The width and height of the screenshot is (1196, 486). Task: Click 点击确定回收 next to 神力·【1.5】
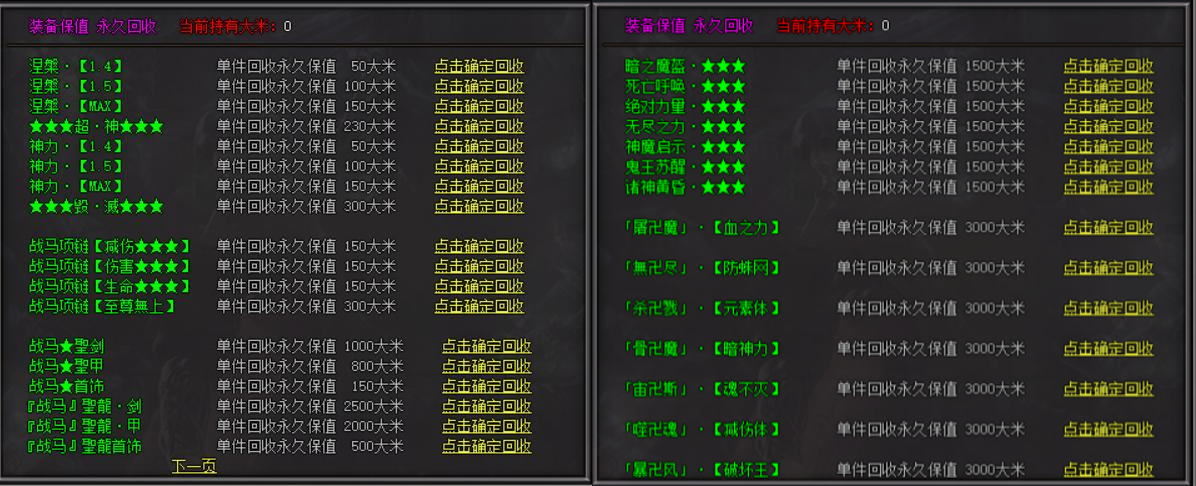478,167
